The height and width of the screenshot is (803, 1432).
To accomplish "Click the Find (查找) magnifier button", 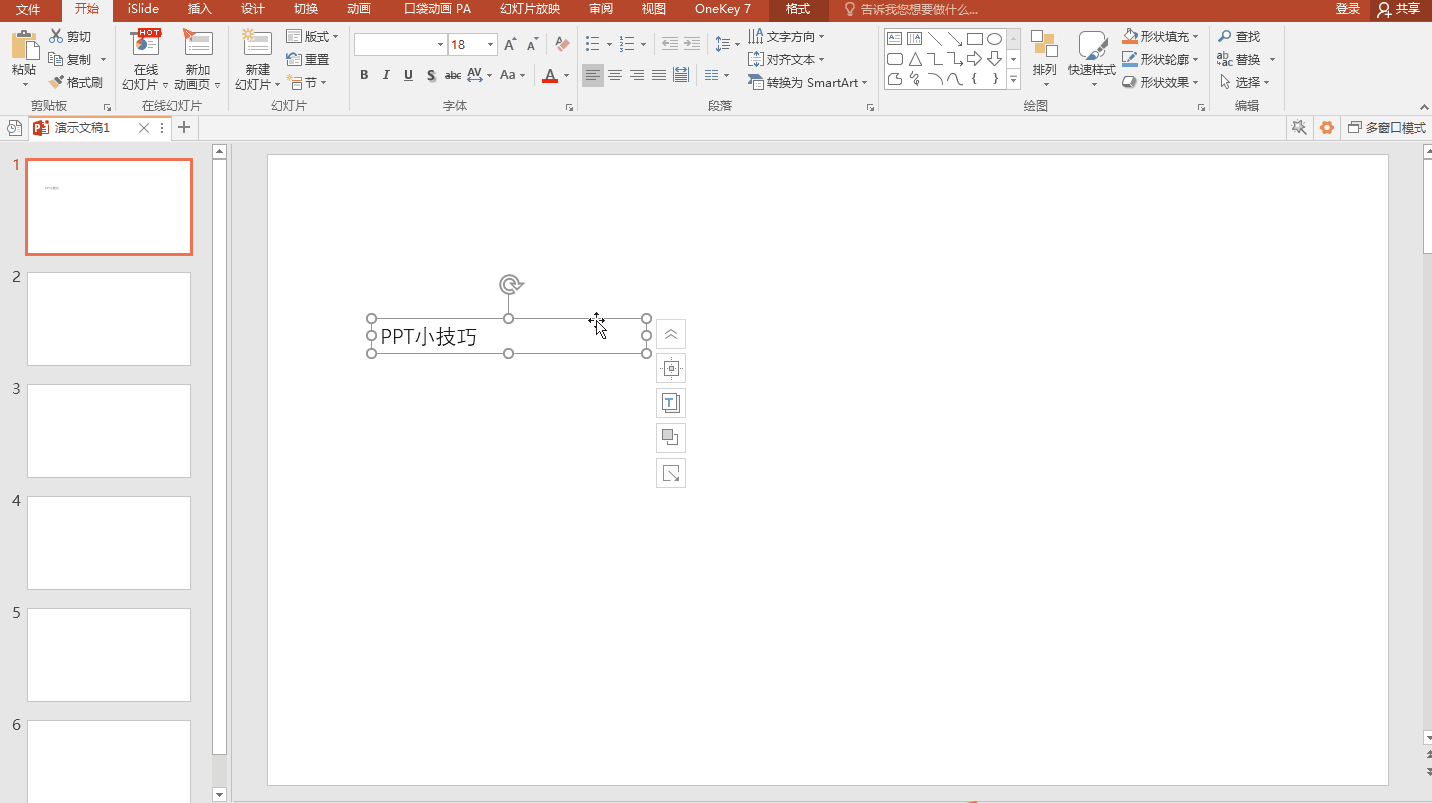I will 1239,36.
